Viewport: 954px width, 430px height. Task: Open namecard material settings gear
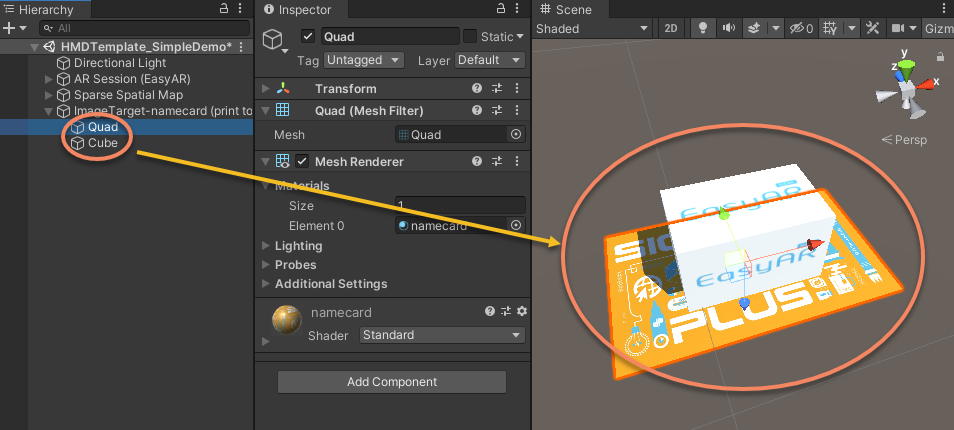[x=521, y=311]
